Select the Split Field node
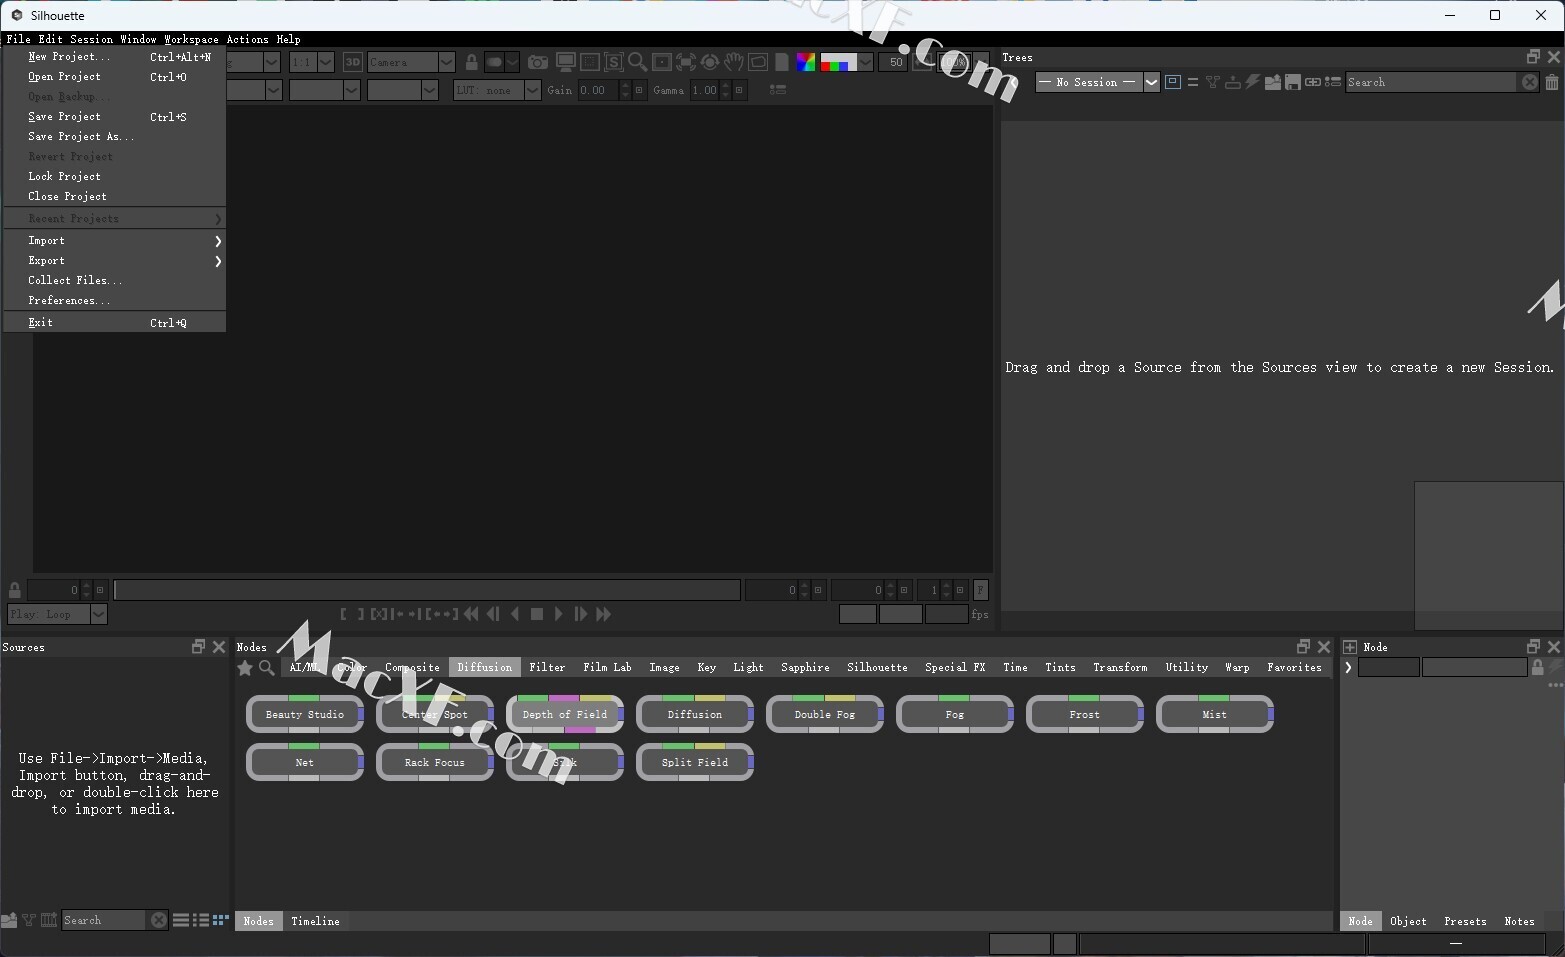 pyautogui.click(x=695, y=762)
